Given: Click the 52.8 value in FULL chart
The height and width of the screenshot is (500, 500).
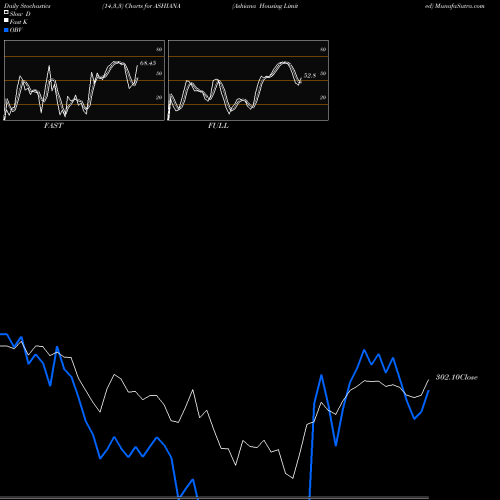Looking at the screenshot, I should (310, 76).
